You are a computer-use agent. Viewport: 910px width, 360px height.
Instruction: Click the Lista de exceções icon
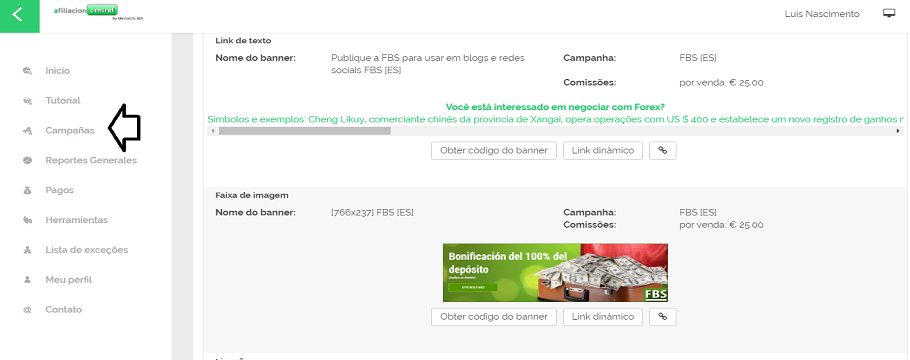pos(27,250)
